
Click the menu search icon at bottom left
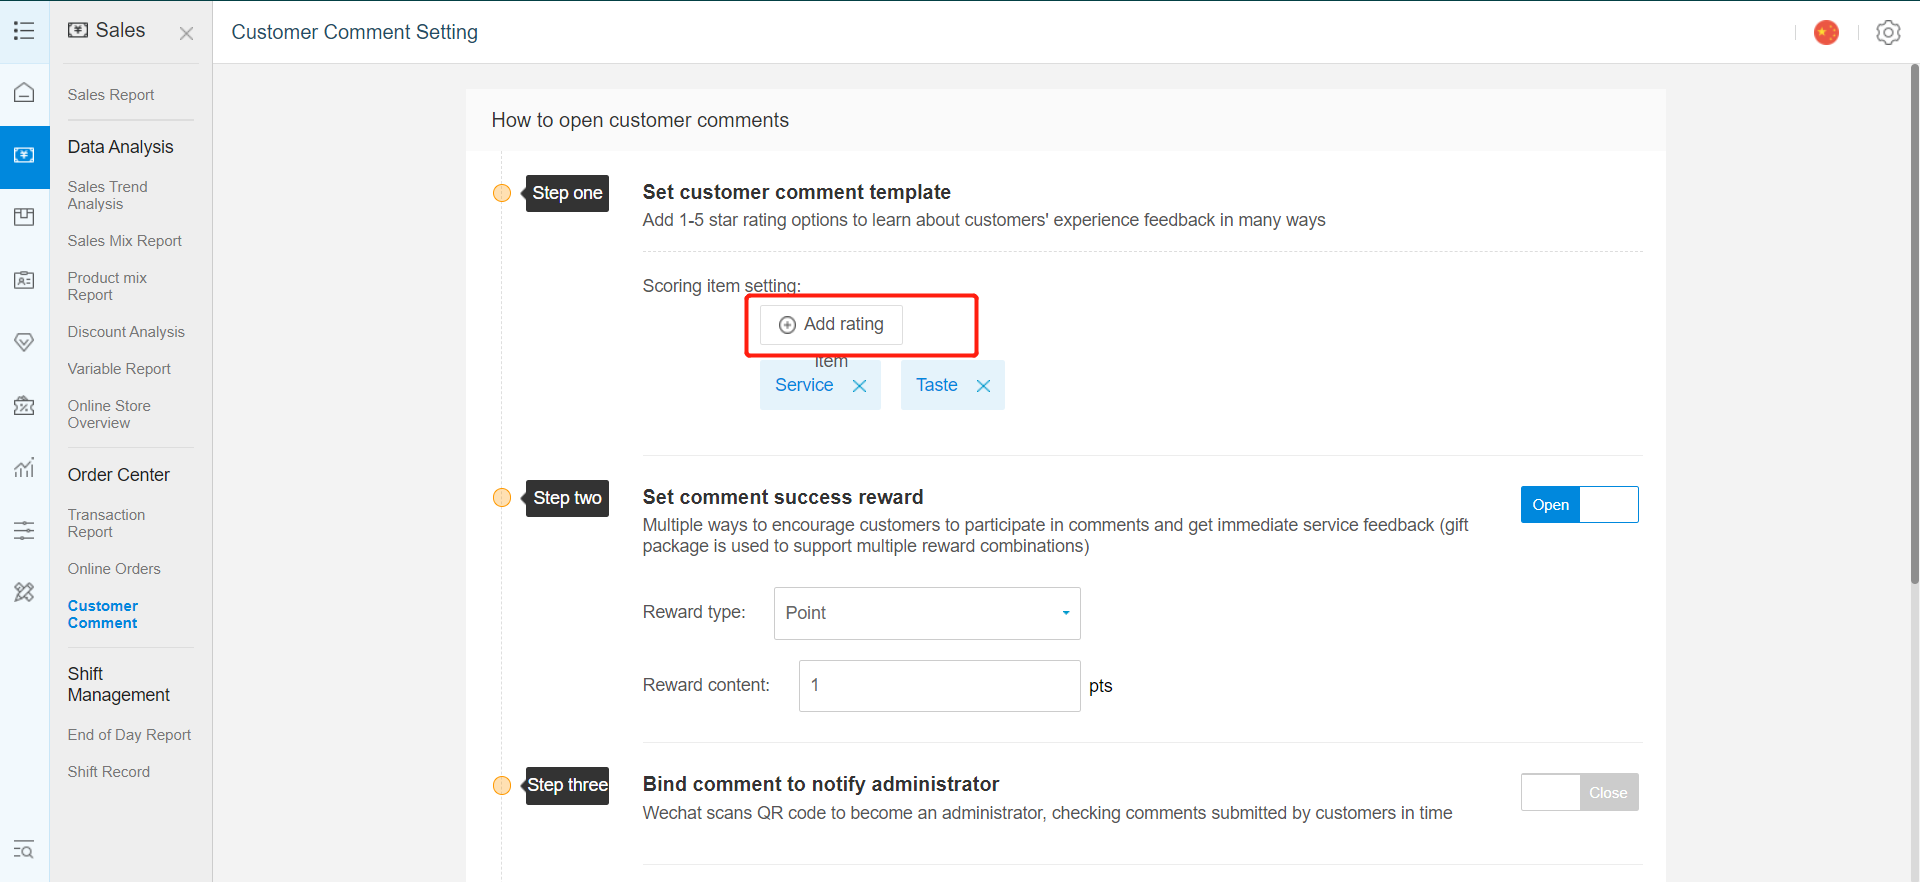point(24,850)
